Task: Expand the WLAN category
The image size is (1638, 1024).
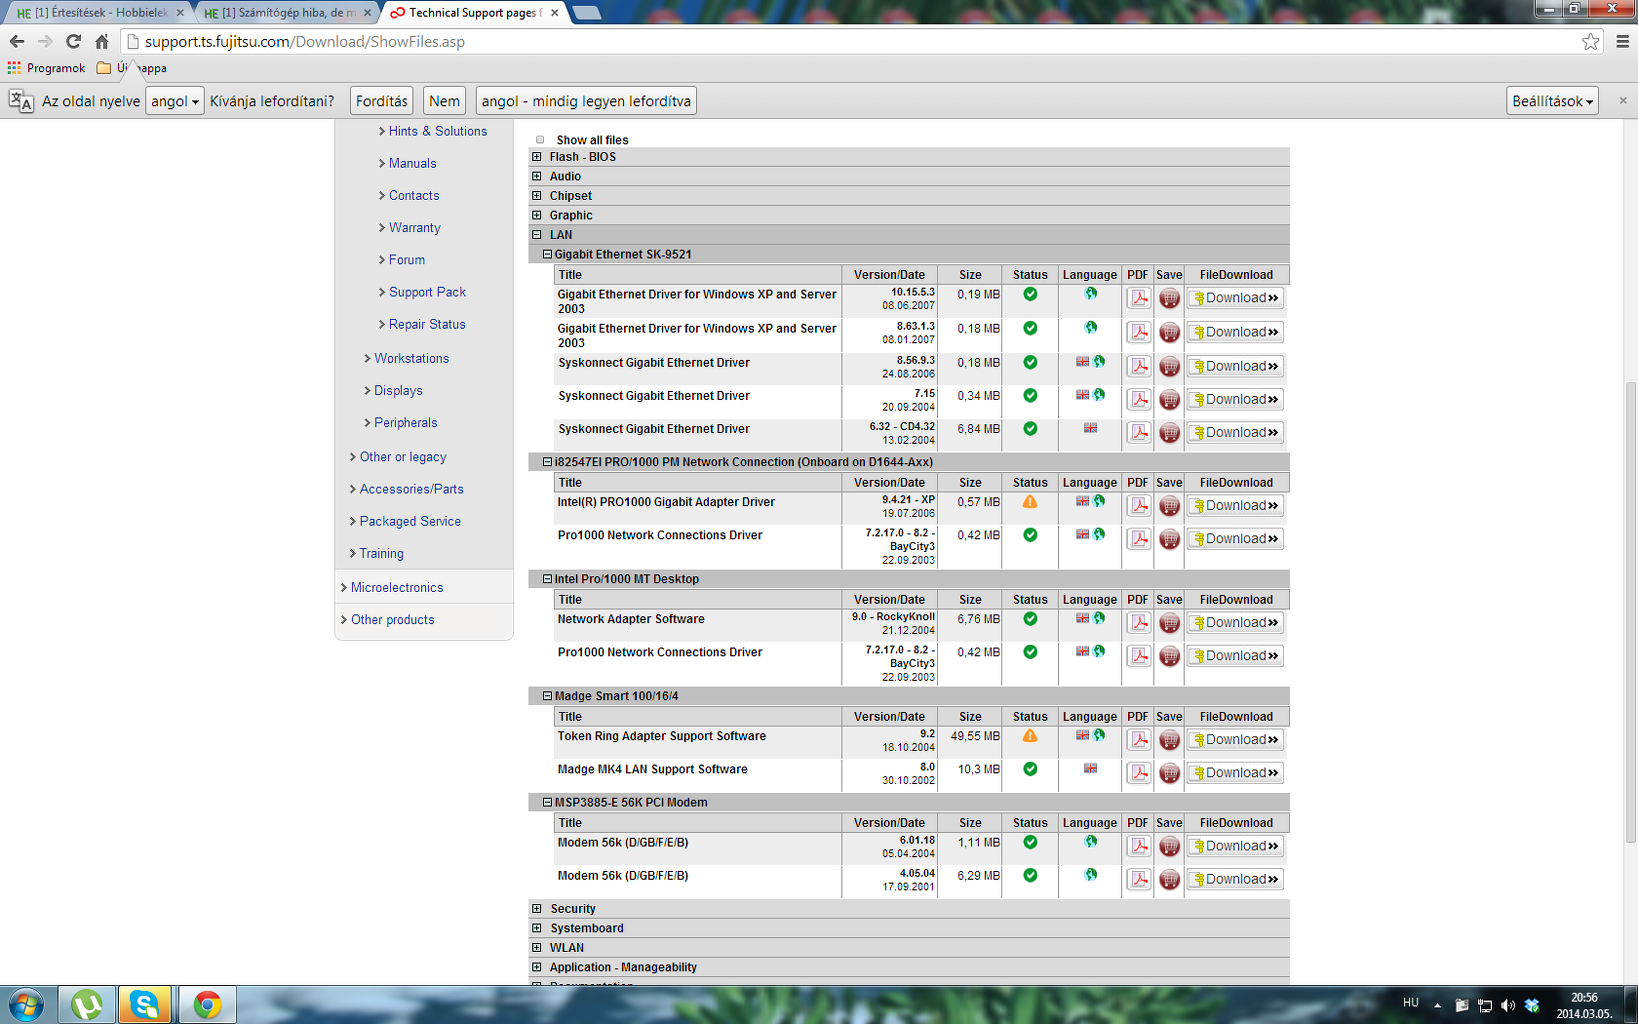Action: tap(537, 948)
